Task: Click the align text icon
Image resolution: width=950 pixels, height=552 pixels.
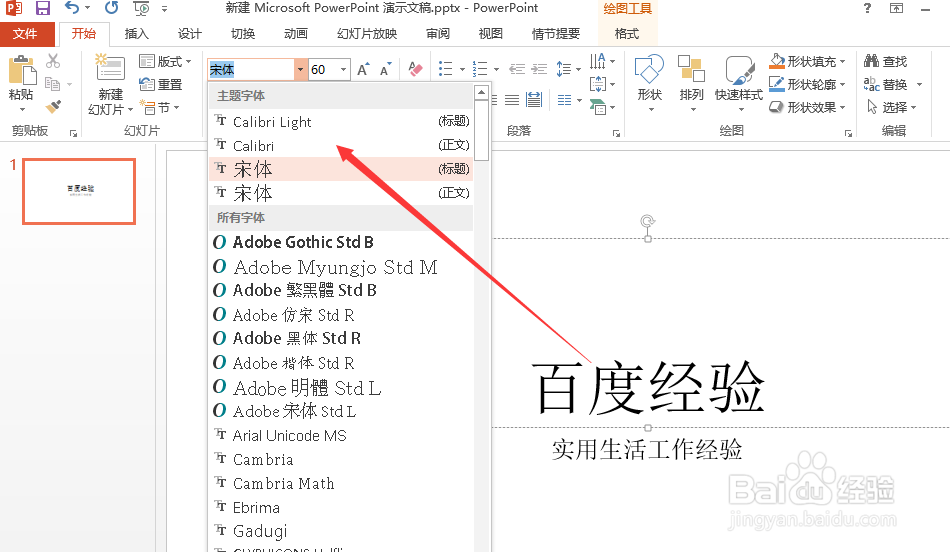Action: pos(598,84)
